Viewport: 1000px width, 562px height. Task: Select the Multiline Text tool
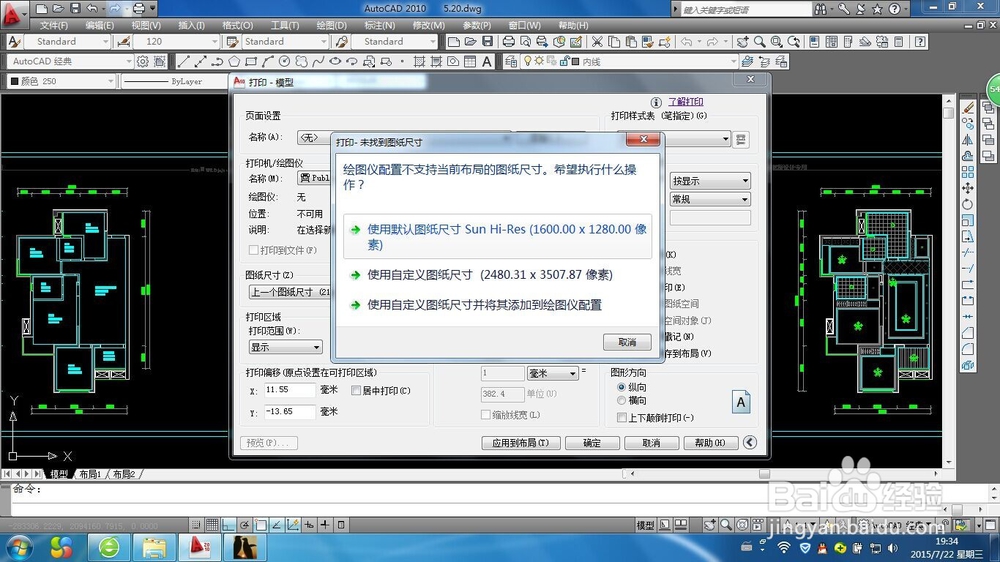pyautogui.click(x=487, y=61)
